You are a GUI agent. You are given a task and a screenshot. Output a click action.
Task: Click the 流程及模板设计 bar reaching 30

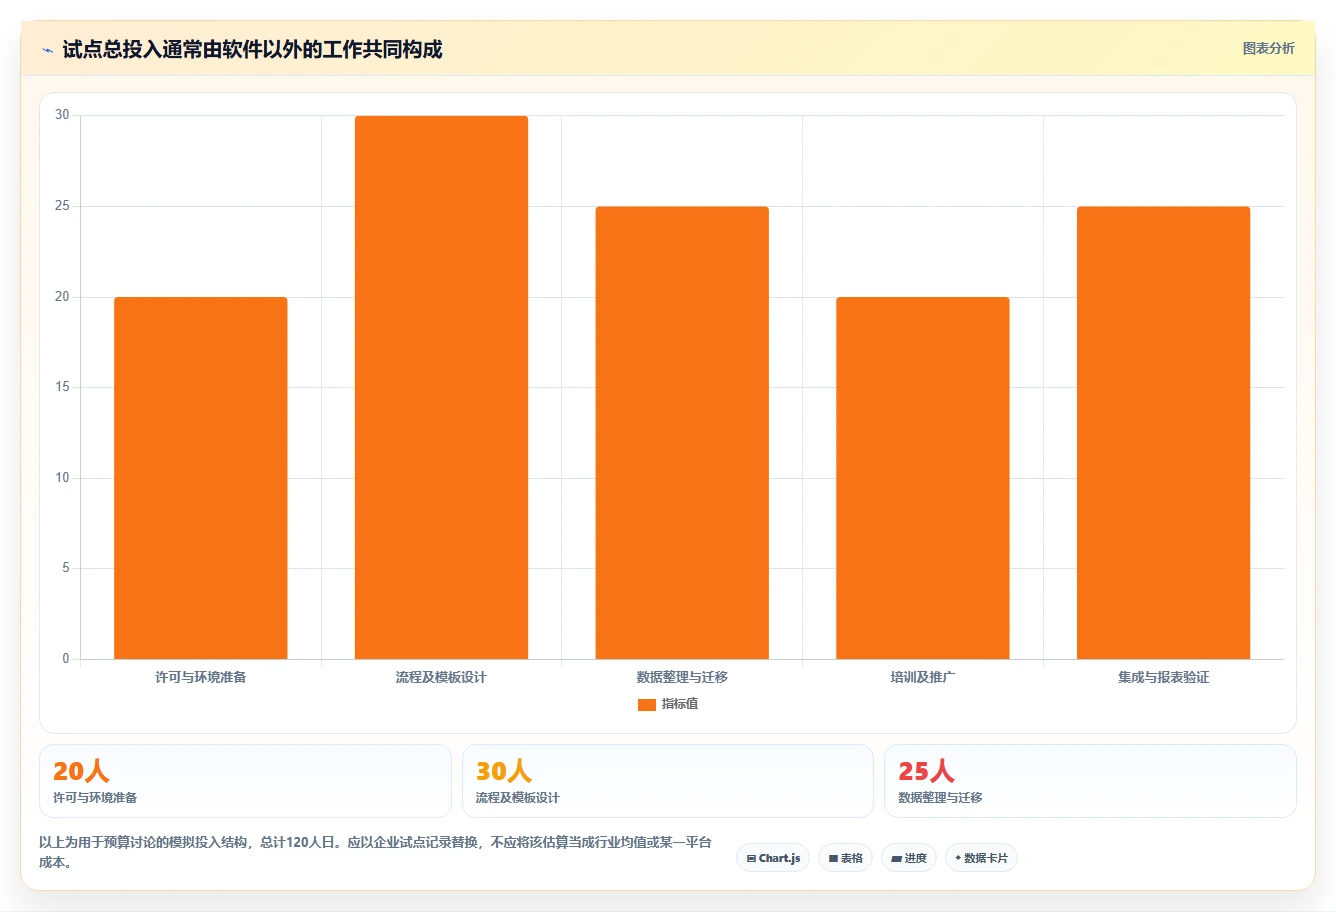pyautogui.click(x=441, y=387)
